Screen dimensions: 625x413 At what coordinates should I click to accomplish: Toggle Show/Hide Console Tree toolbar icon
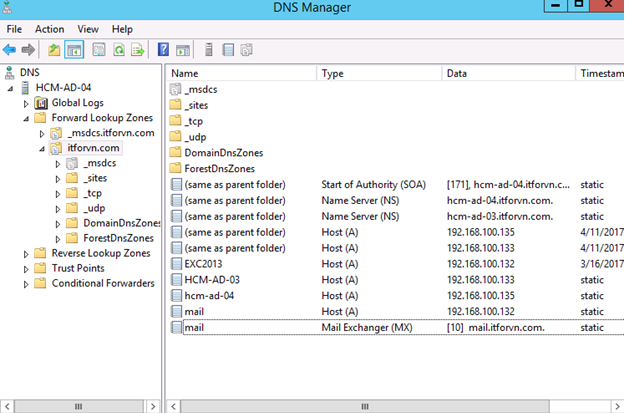[x=74, y=49]
